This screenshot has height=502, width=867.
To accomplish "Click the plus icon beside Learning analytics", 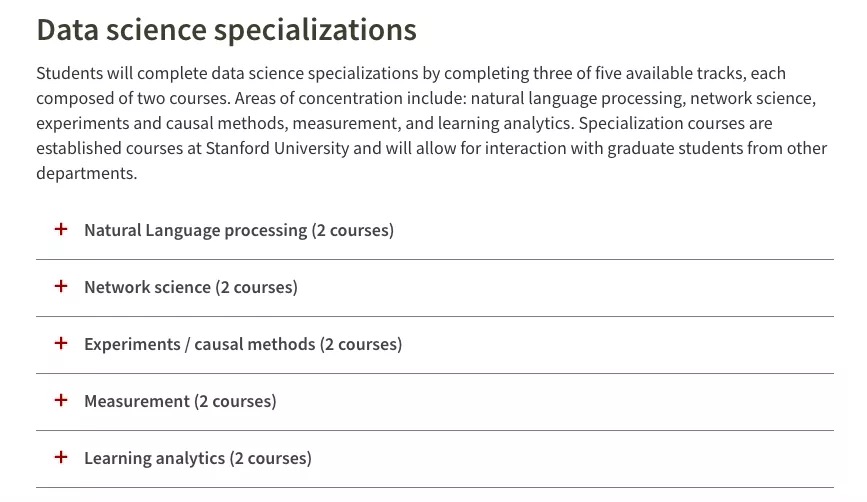I will tap(61, 457).
